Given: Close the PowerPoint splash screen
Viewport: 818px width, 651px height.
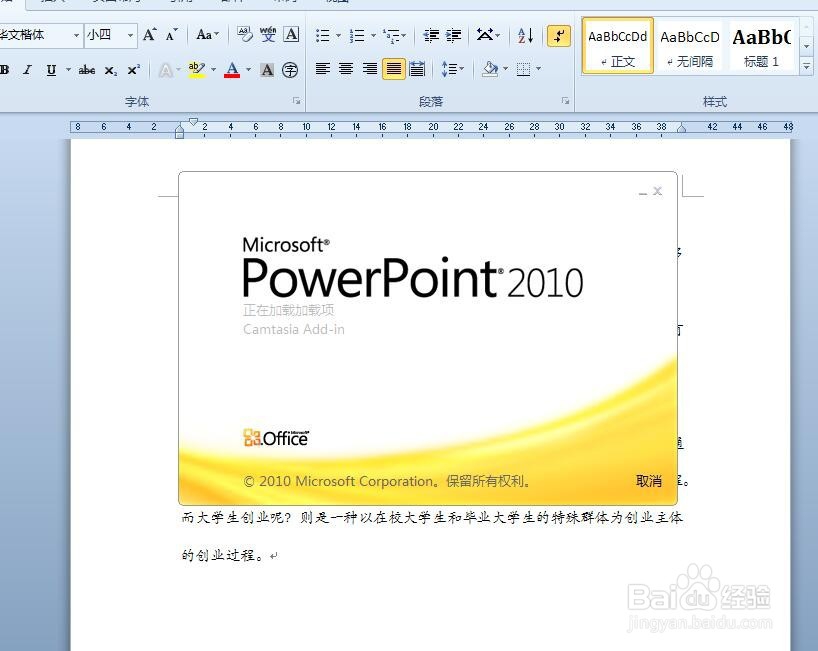Looking at the screenshot, I should pos(657,191).
